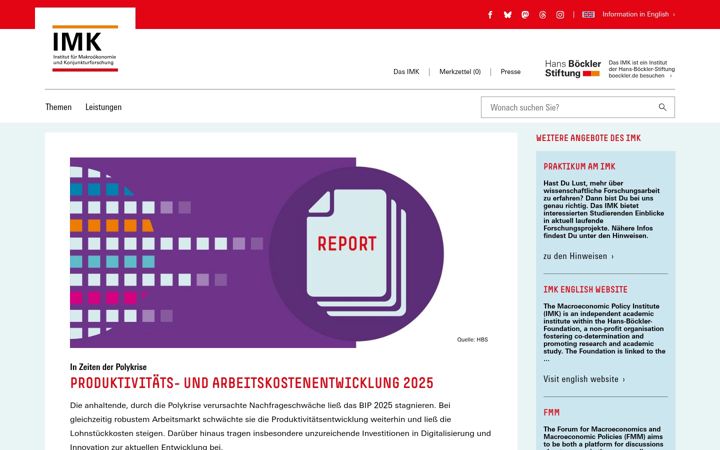
Task: Expand the Themen navigation menu
Action: 58,107
